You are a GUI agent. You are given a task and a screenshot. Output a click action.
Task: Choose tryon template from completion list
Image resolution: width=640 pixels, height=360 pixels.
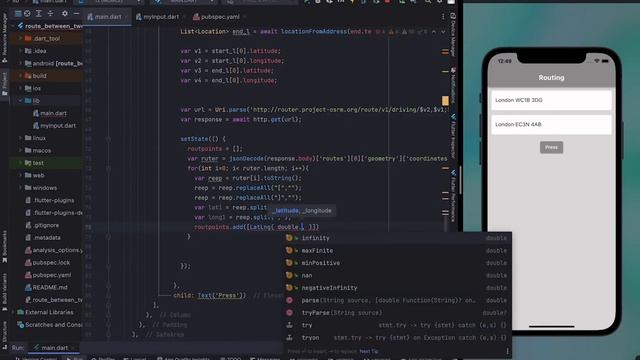398,338
